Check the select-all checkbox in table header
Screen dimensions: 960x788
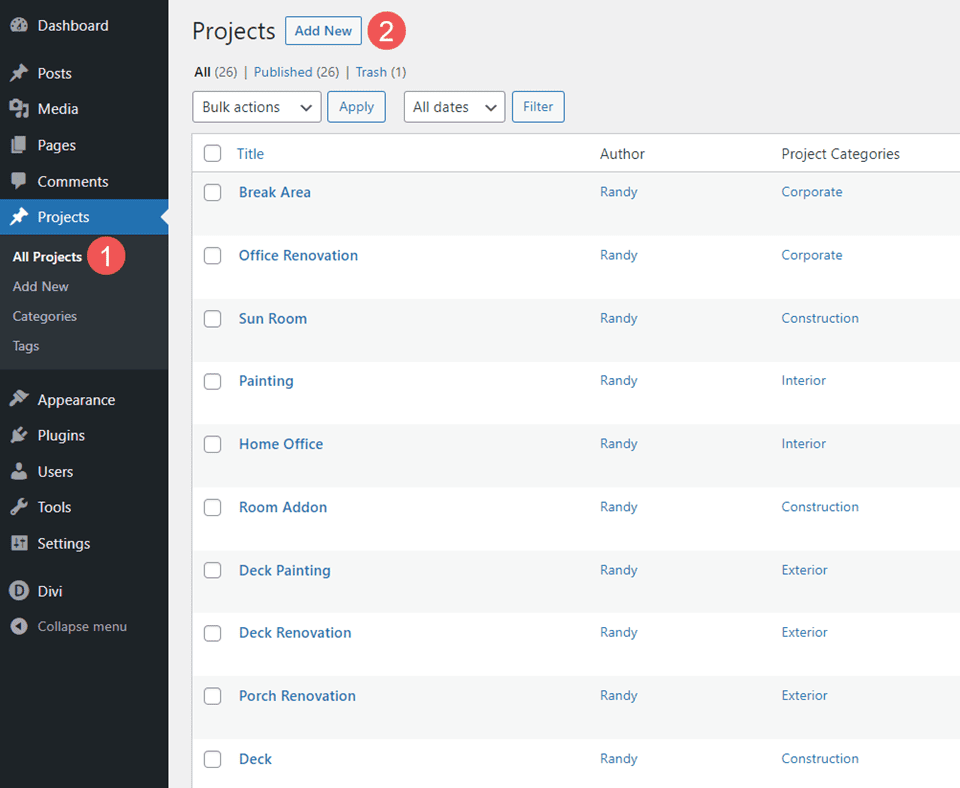[212, 153]
